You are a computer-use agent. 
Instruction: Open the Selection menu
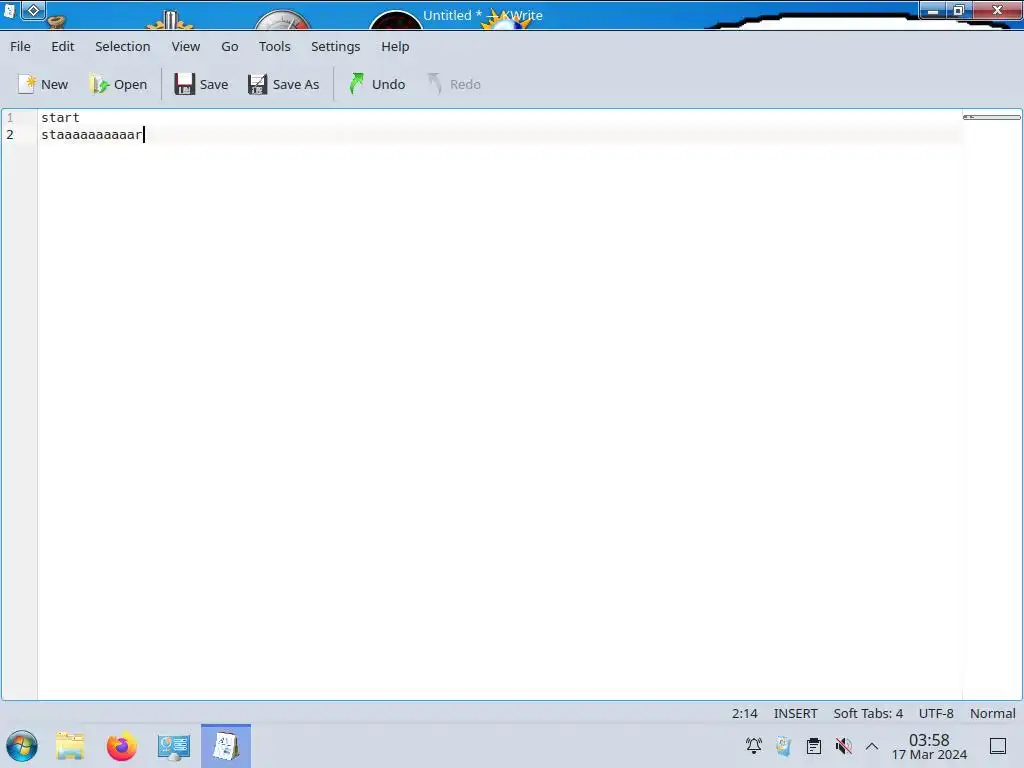pyautogui.click(x=123, y=46)
